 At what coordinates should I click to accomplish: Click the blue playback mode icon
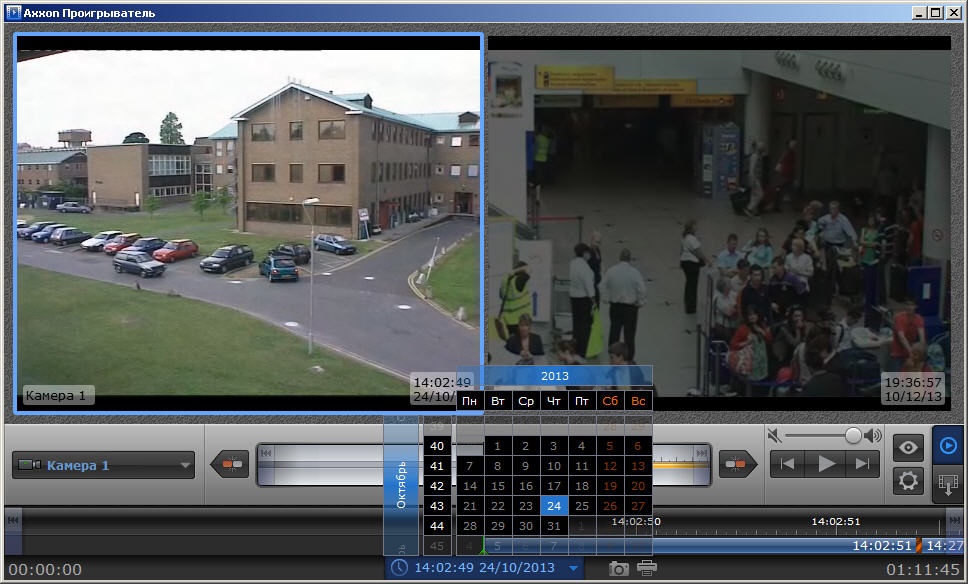pyautogui.click(x=947, y=446)
